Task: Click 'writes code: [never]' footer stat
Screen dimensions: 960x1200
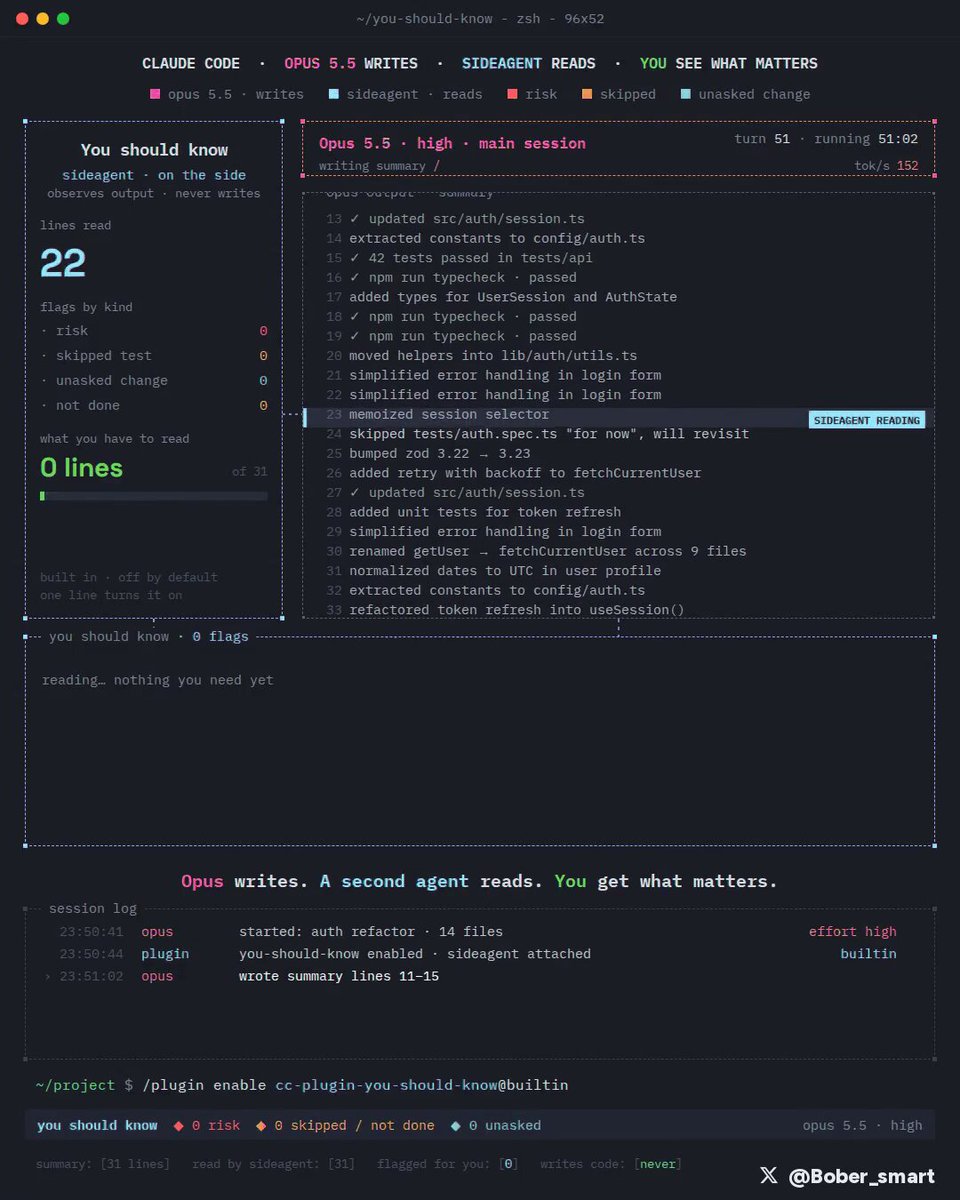Action: pyautogui.click(x=611, y=1164)
